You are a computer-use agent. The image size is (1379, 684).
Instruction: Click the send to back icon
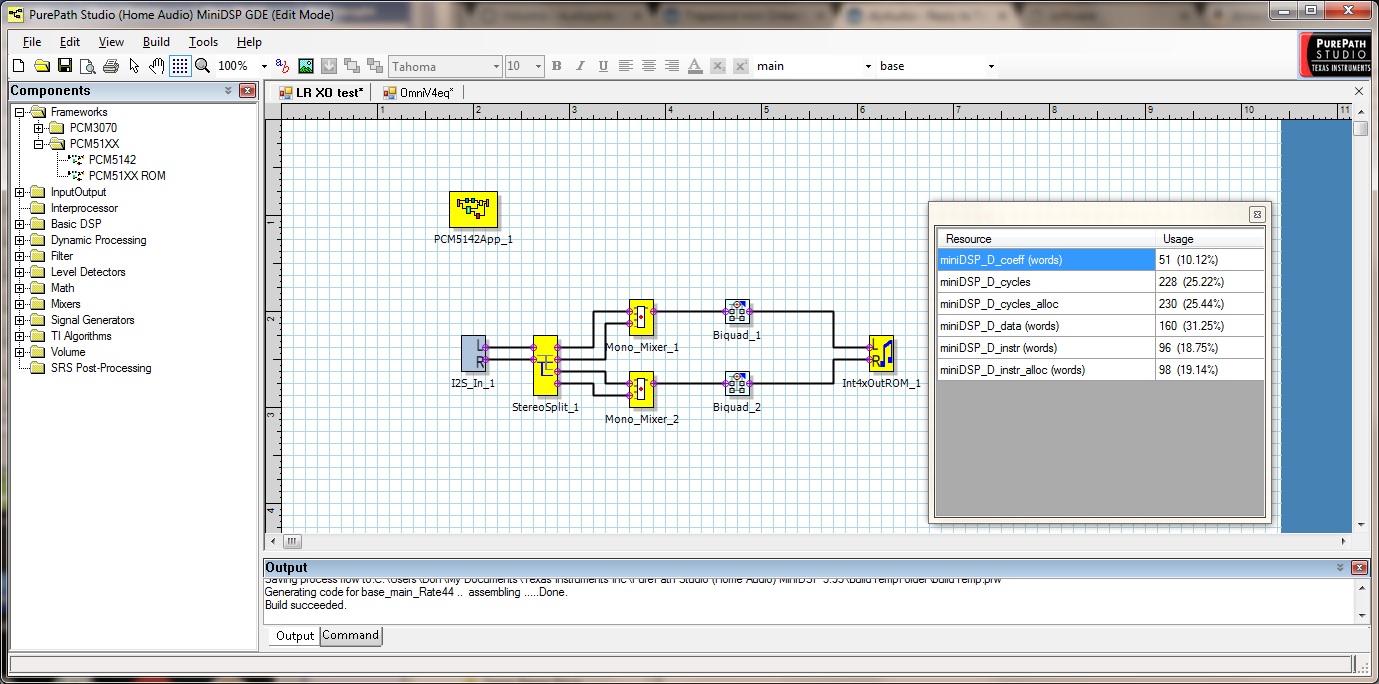pyautogui.click(x=375, y=66)
